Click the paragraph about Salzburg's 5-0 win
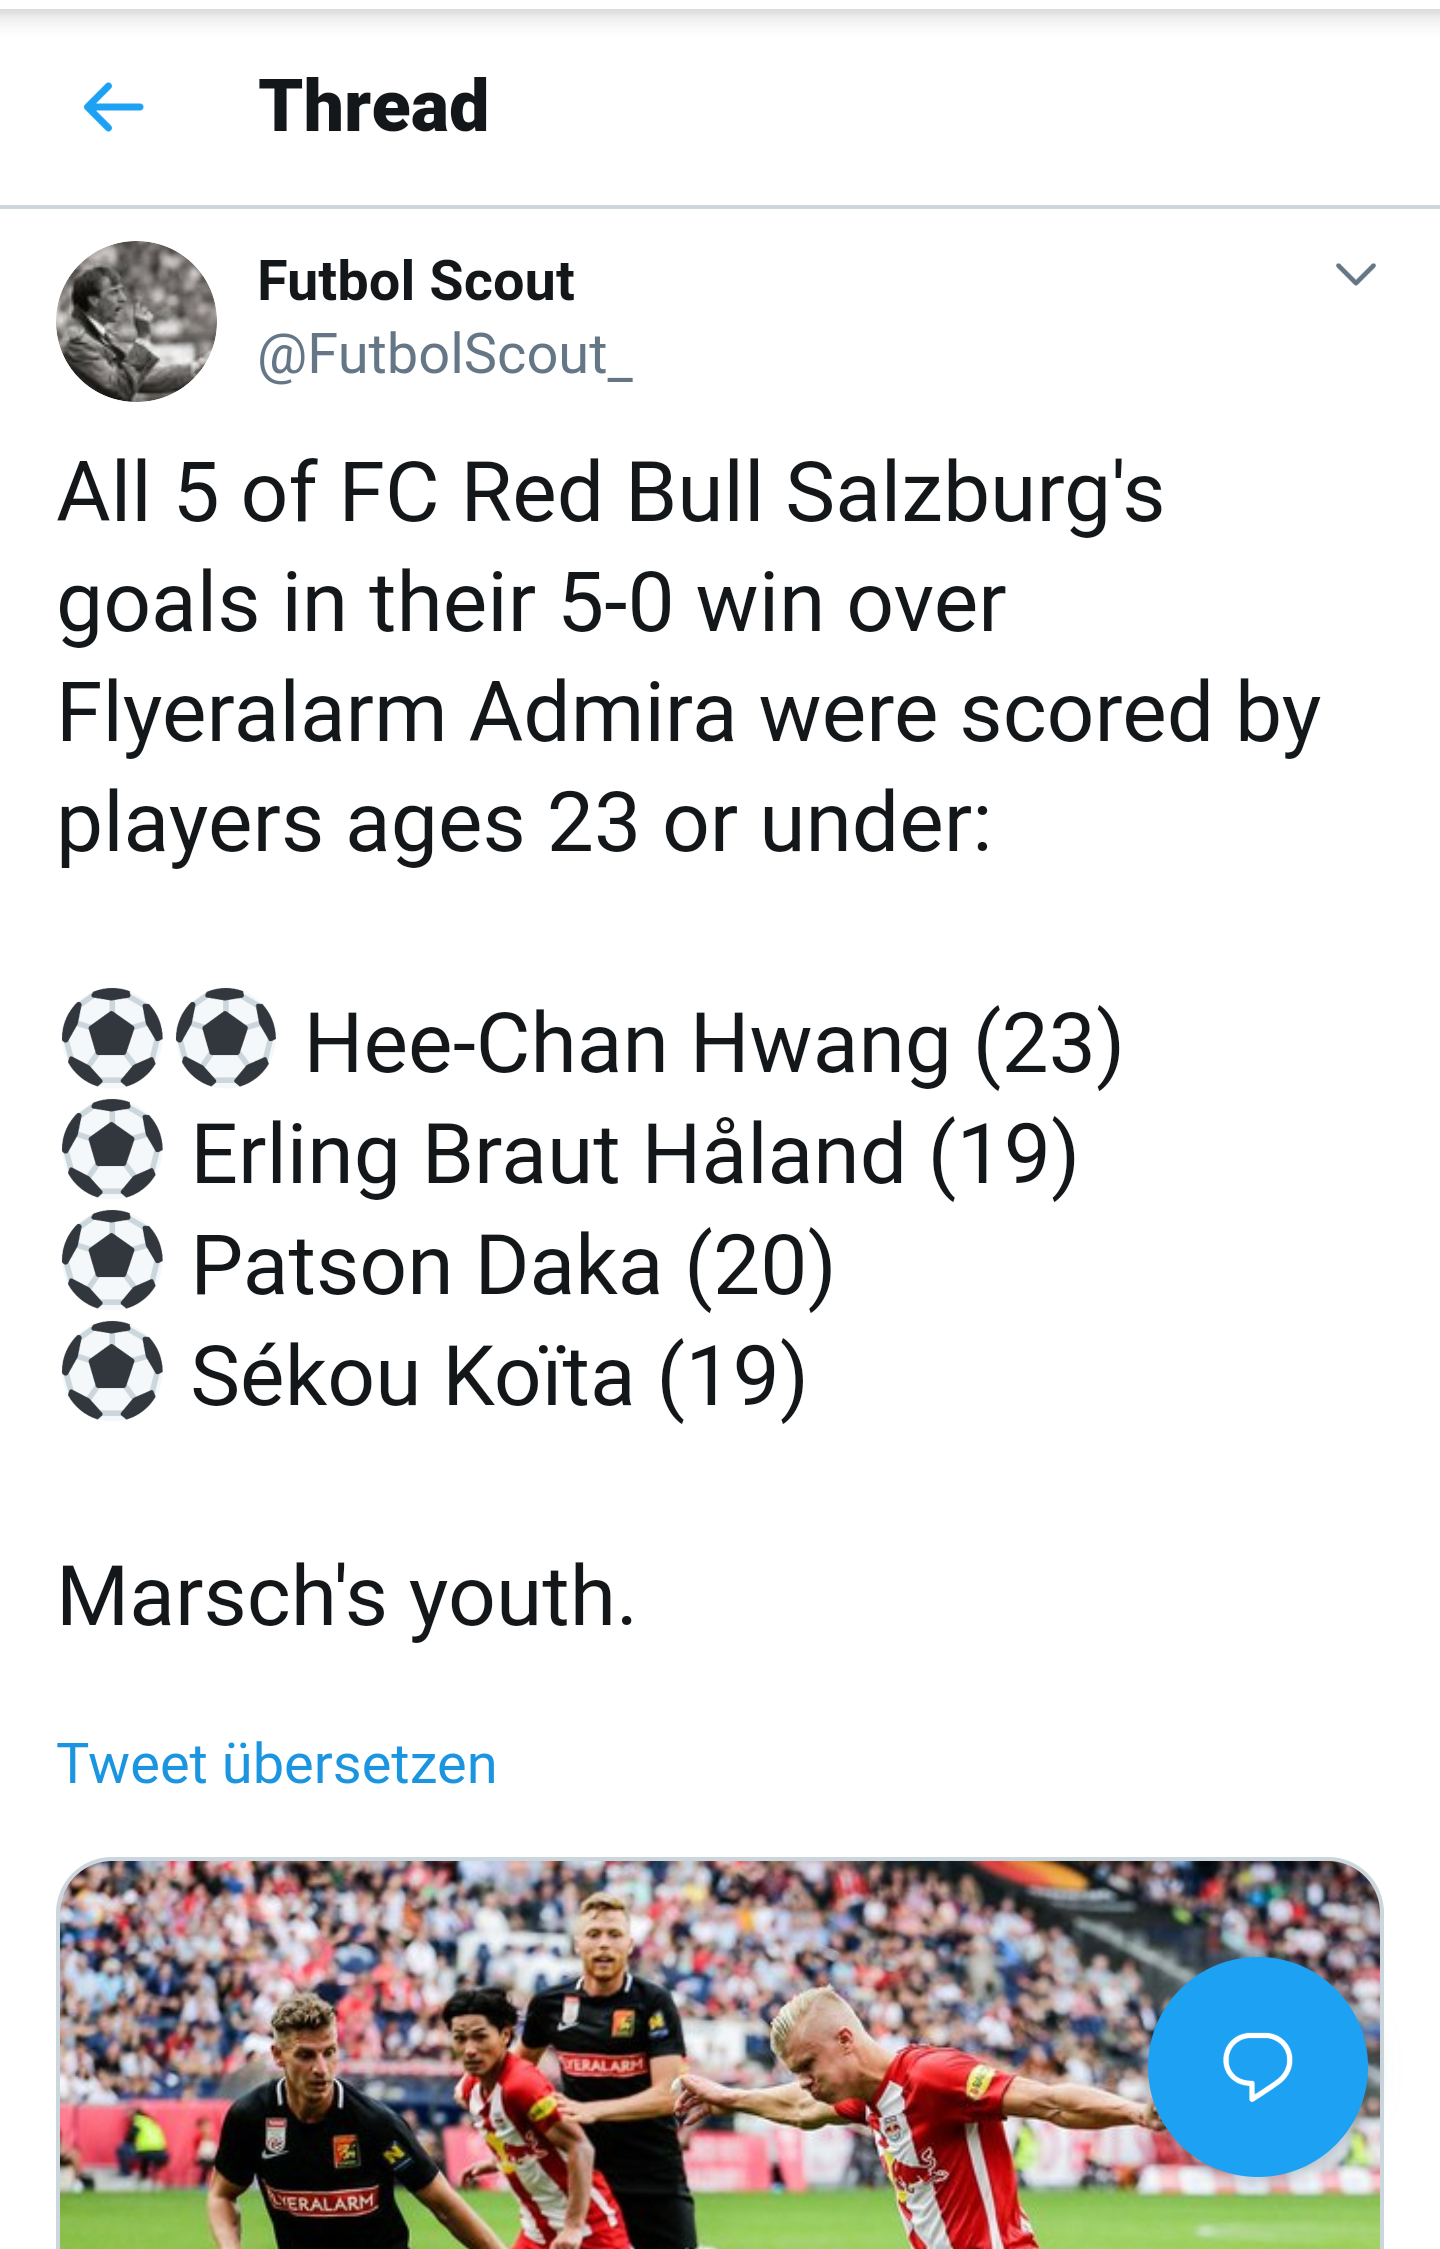Screen dimensions: 1440x2249 point(690,658)
